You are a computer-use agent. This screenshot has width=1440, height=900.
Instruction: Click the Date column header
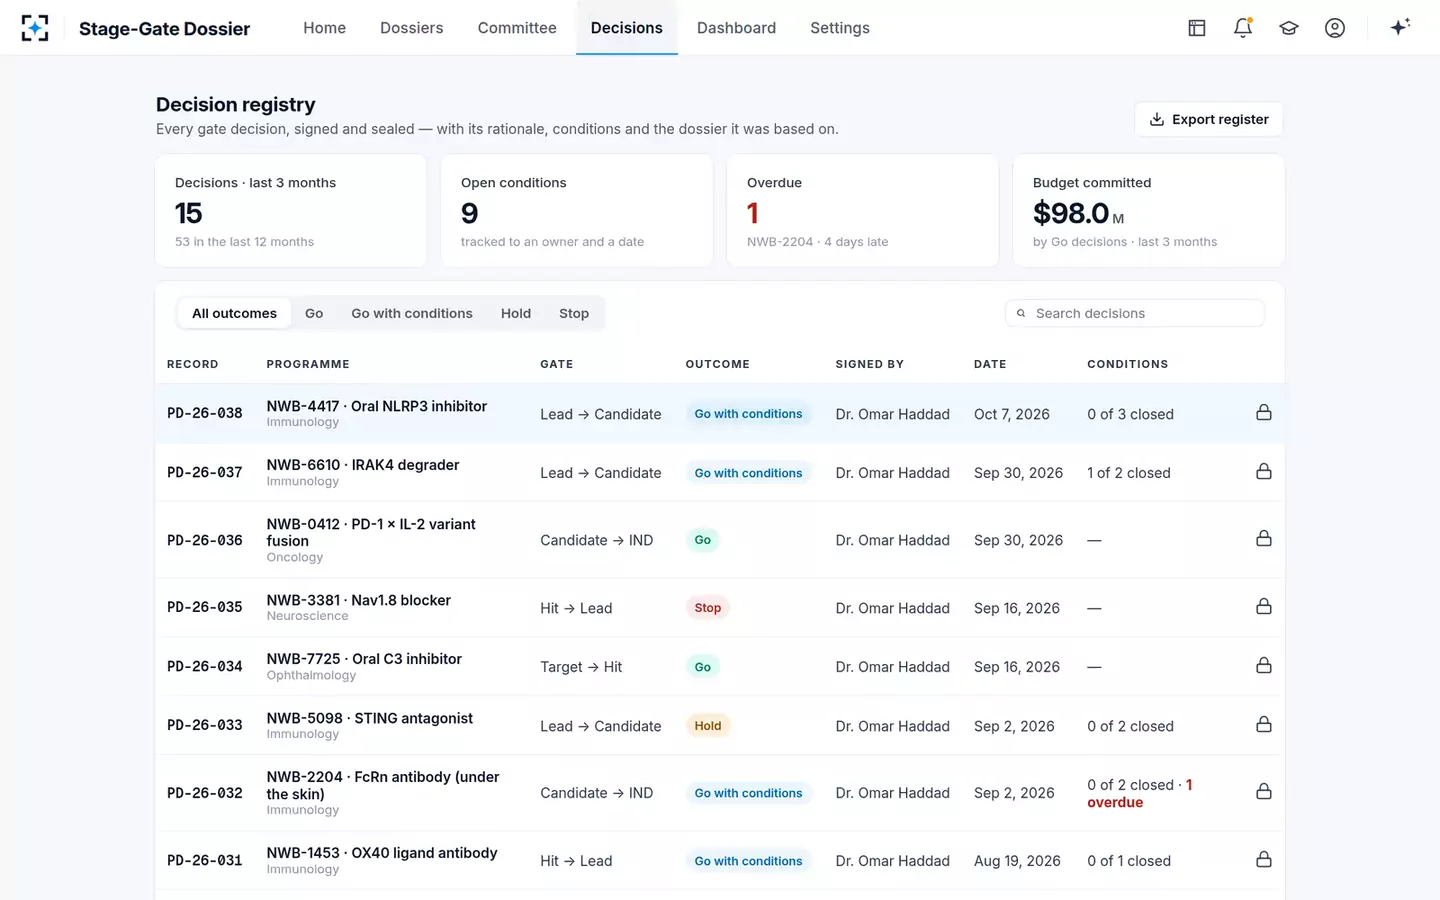990,364
